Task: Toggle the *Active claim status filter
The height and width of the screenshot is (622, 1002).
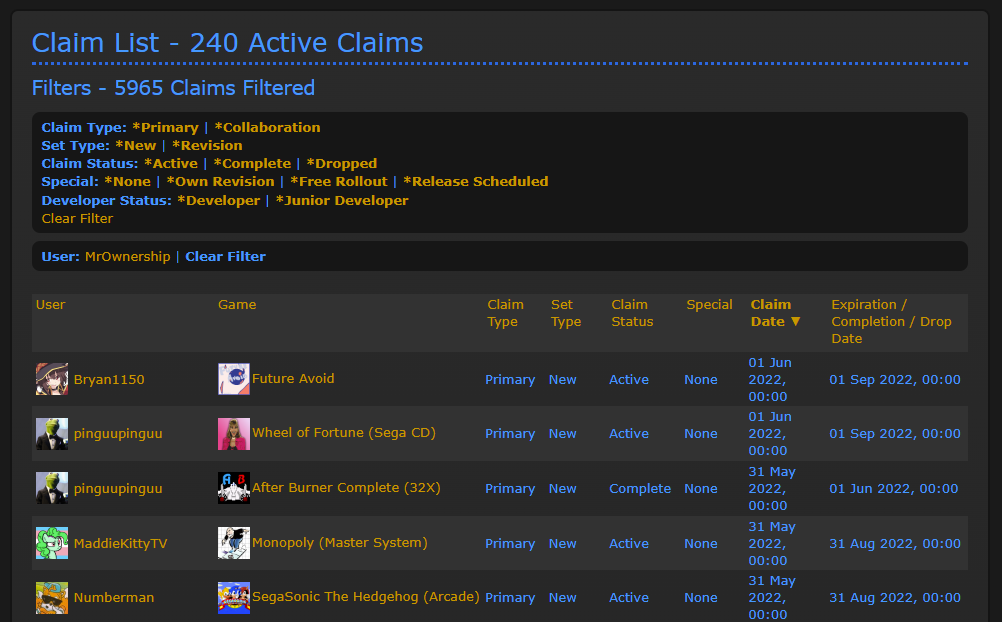Action: (171, 163)
